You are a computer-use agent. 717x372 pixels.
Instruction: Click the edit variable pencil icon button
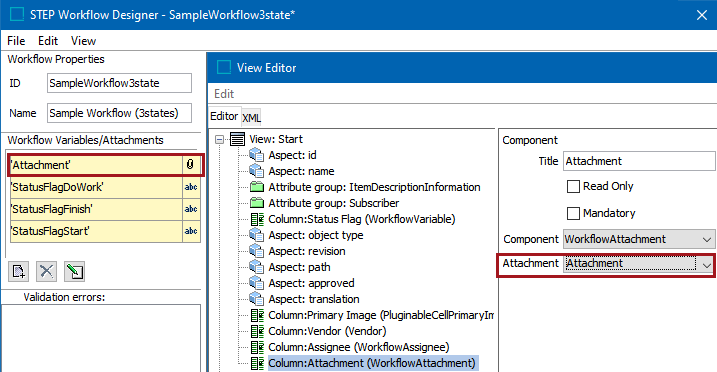75,271
